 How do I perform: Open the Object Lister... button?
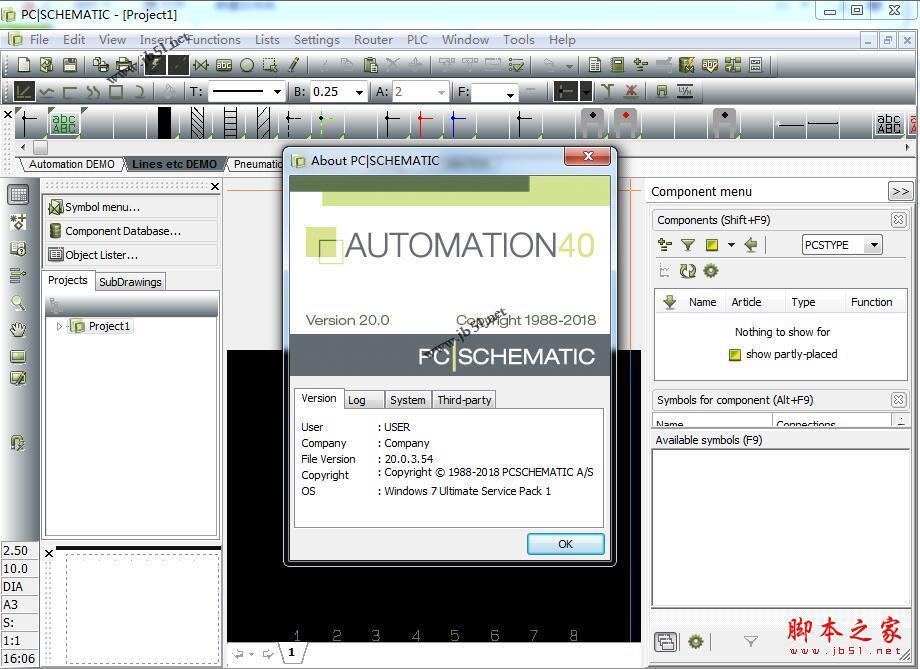[131, 255]
